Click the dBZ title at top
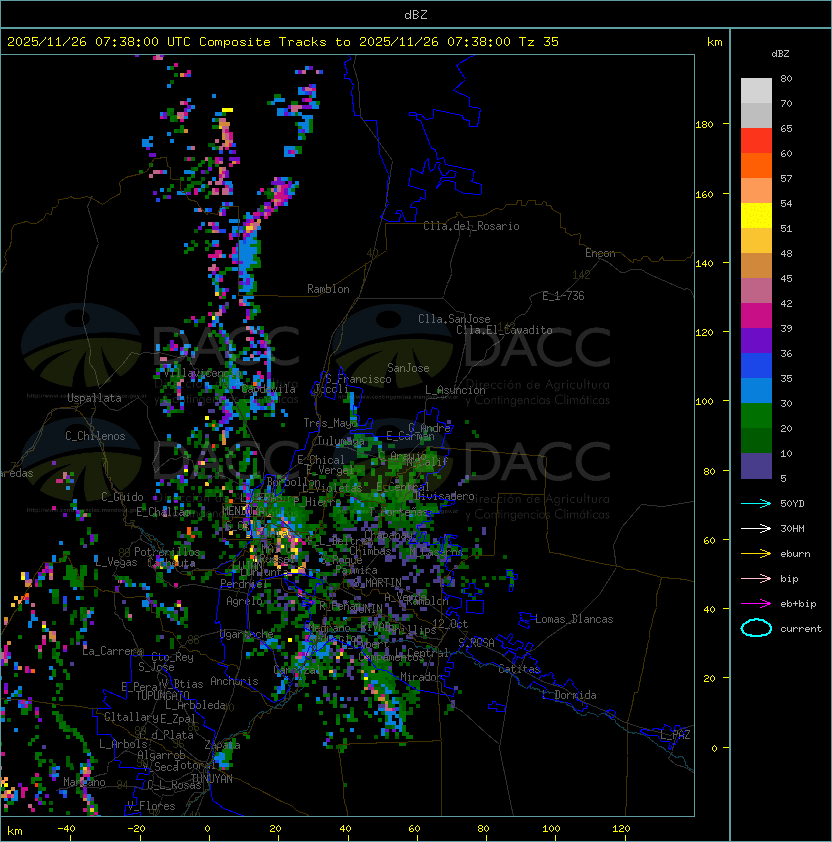This screenshot has height=842, width=832. click(416, 14)
